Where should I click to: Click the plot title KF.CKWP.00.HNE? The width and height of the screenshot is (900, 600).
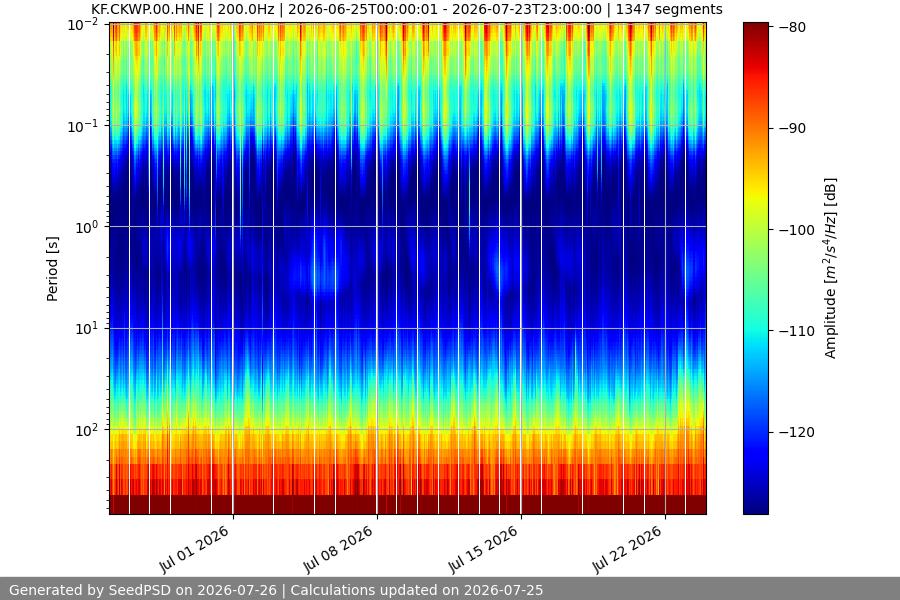[x=406, y=9]
